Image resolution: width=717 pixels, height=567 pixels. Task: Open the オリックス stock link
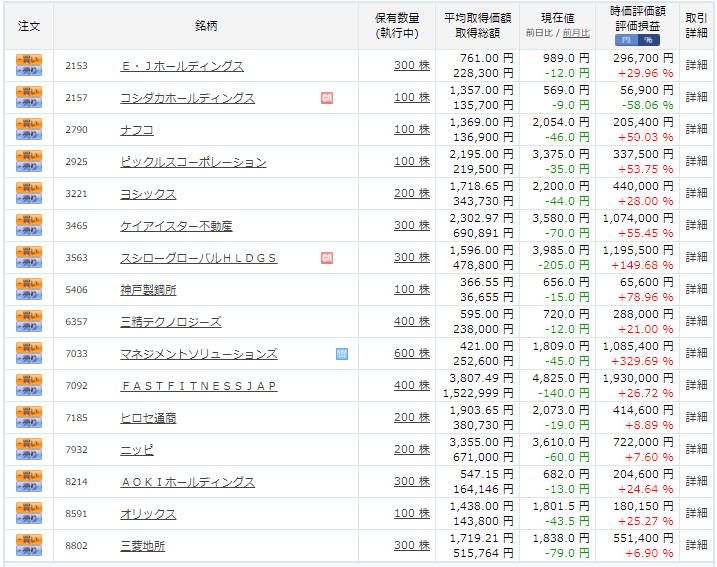148,514
